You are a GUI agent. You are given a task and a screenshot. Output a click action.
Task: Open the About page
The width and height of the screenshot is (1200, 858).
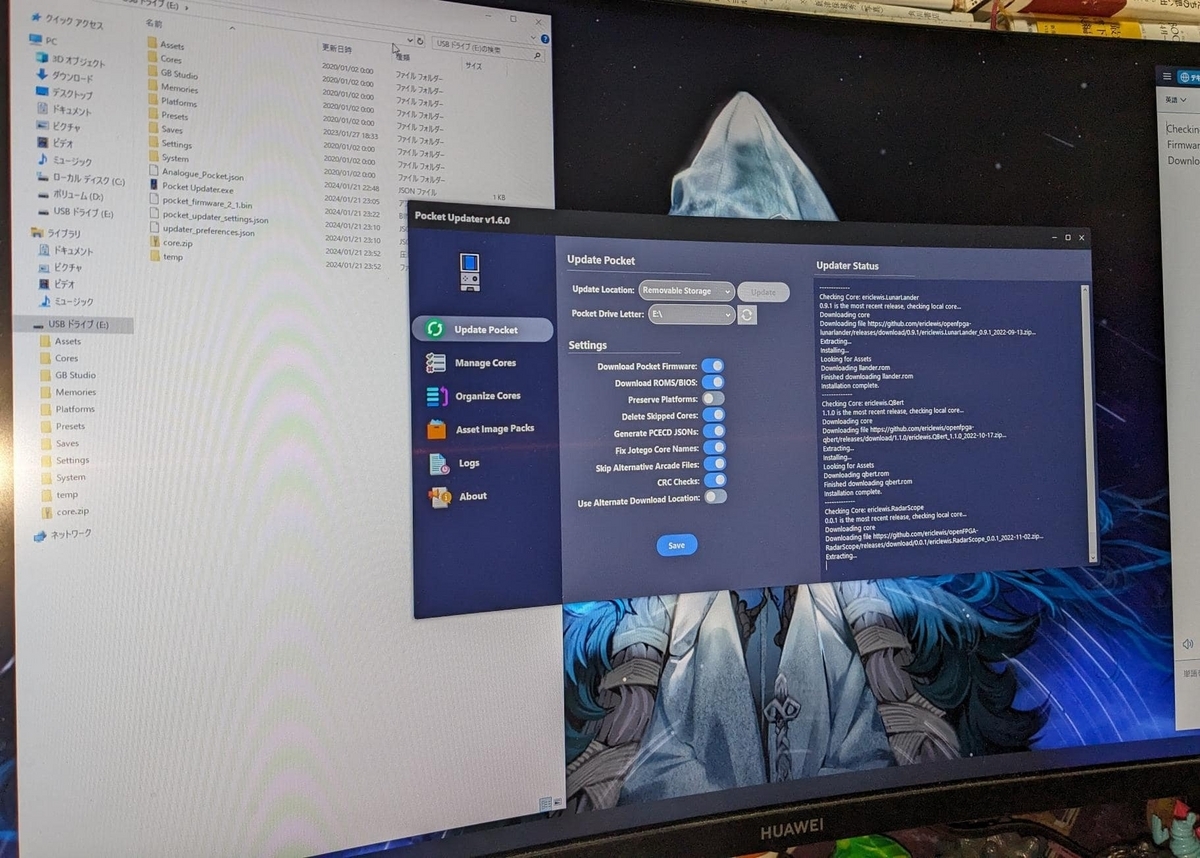point(459,496)
